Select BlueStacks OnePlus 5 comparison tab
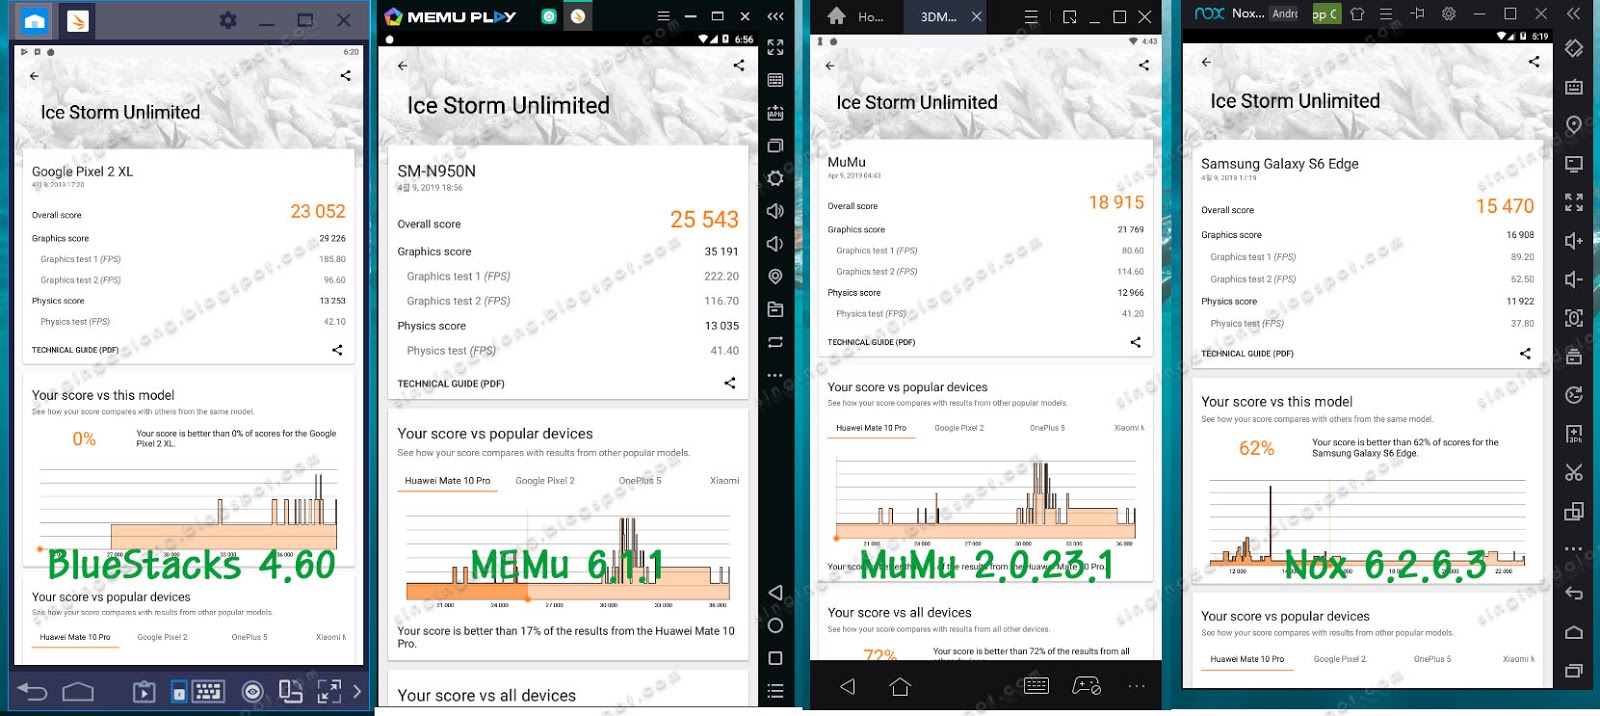 [x=249, y=637]
